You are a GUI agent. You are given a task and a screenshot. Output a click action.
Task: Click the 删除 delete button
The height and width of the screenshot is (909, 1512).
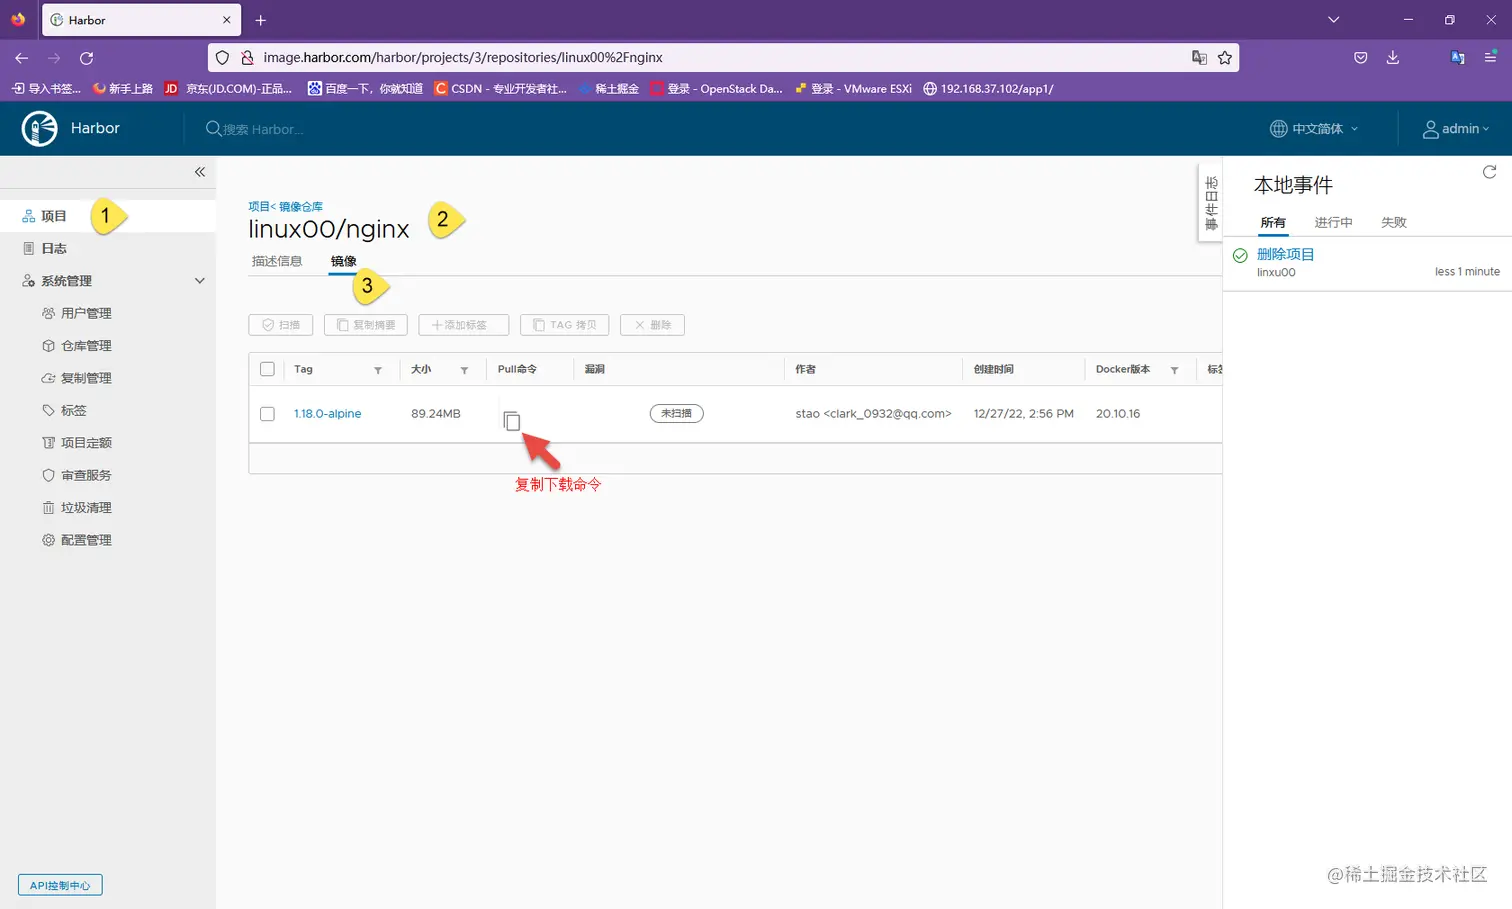[x=652, y=325]
